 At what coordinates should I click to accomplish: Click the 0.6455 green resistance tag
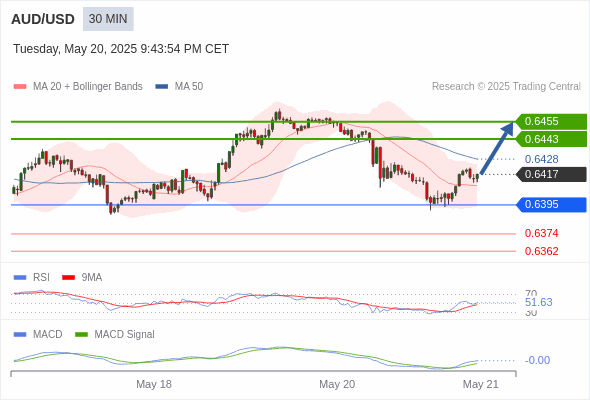pyautogui.click(x=551, y=122)
